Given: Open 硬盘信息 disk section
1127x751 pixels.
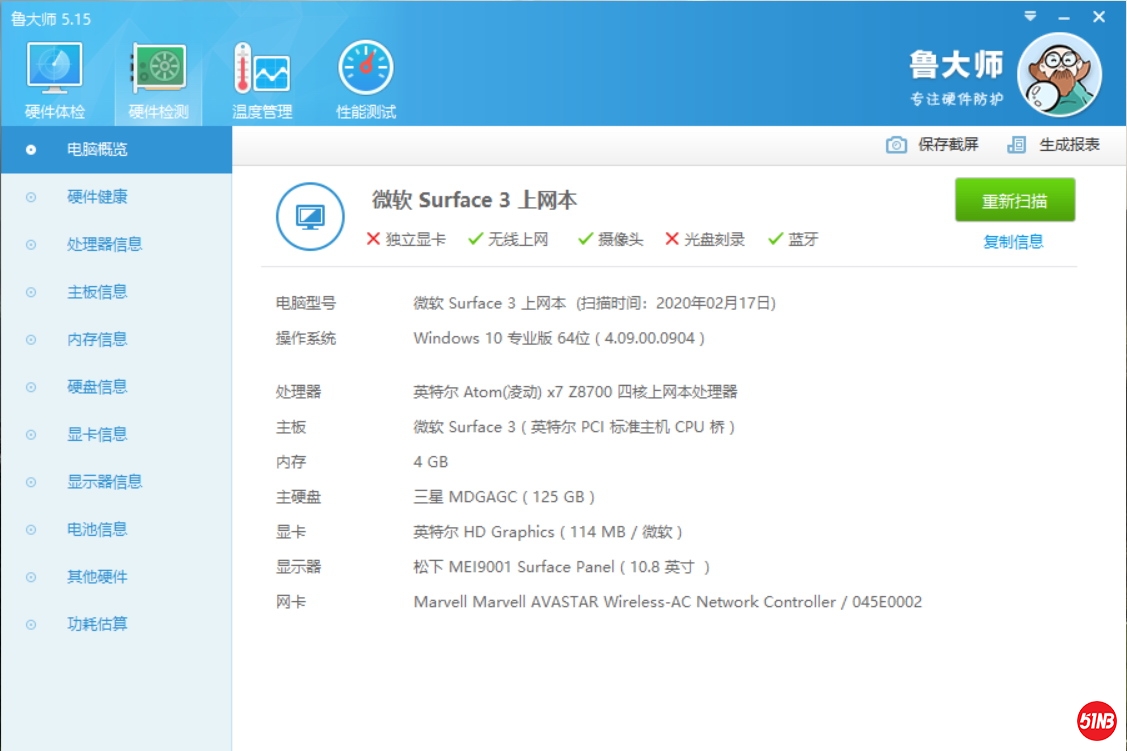Looking at the screenshot, I should 97,387.
